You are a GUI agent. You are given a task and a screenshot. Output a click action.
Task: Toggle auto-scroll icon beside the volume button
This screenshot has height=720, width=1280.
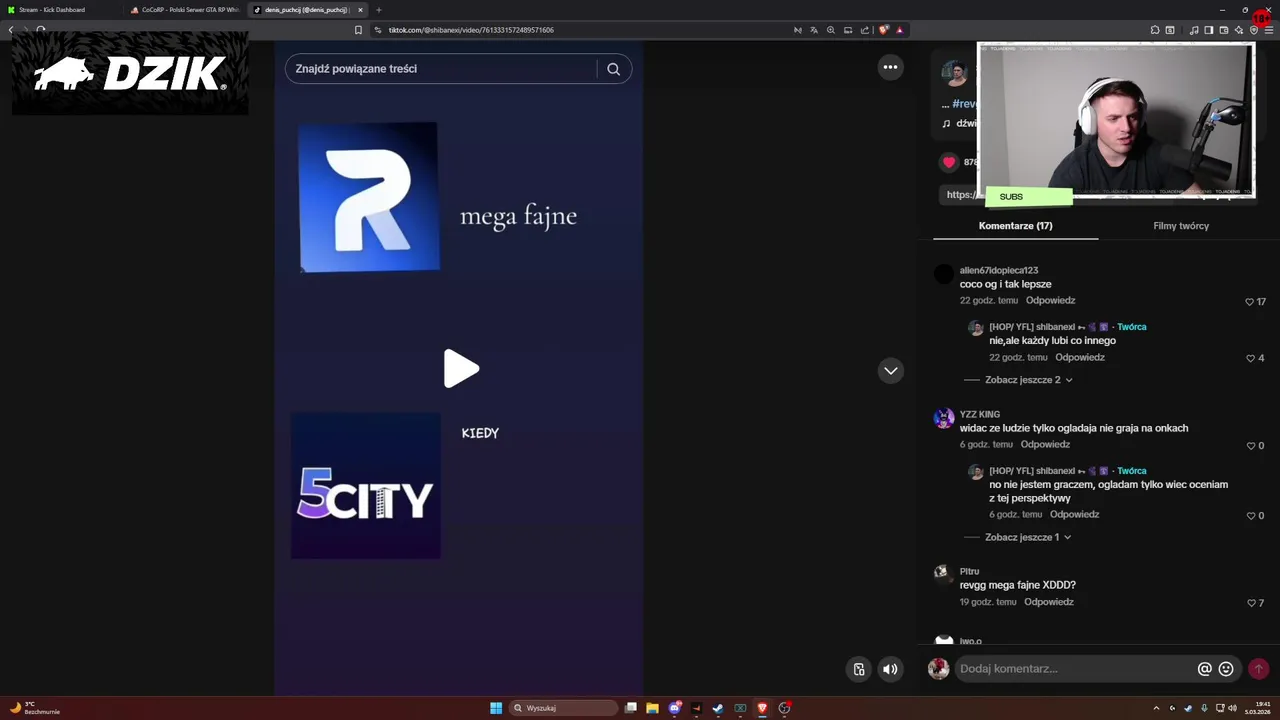click(x=859, y=669)
